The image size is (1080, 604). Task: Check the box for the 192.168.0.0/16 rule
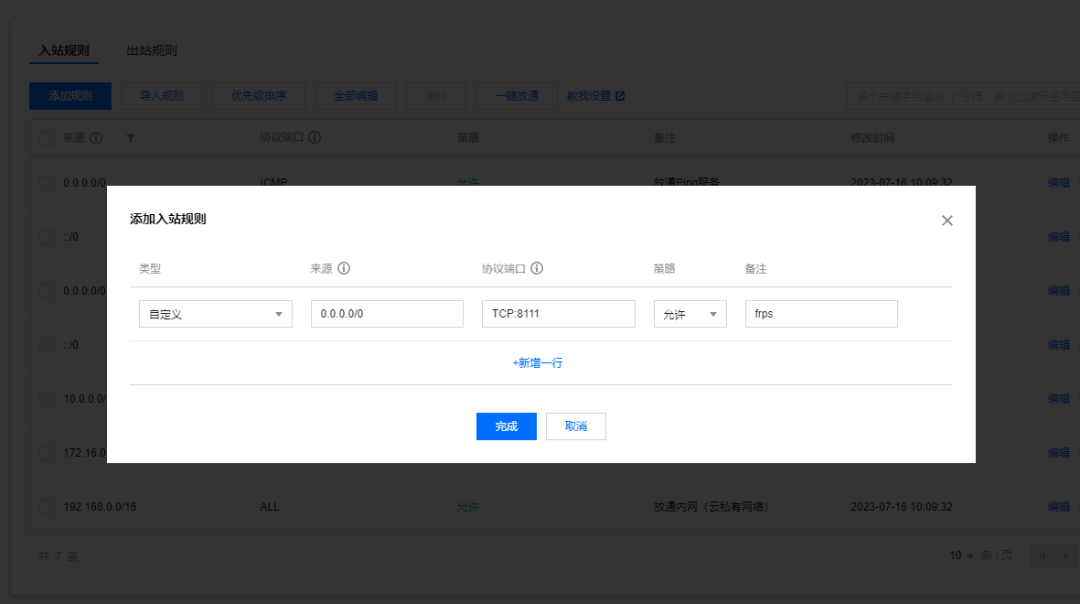coord(47,507)
